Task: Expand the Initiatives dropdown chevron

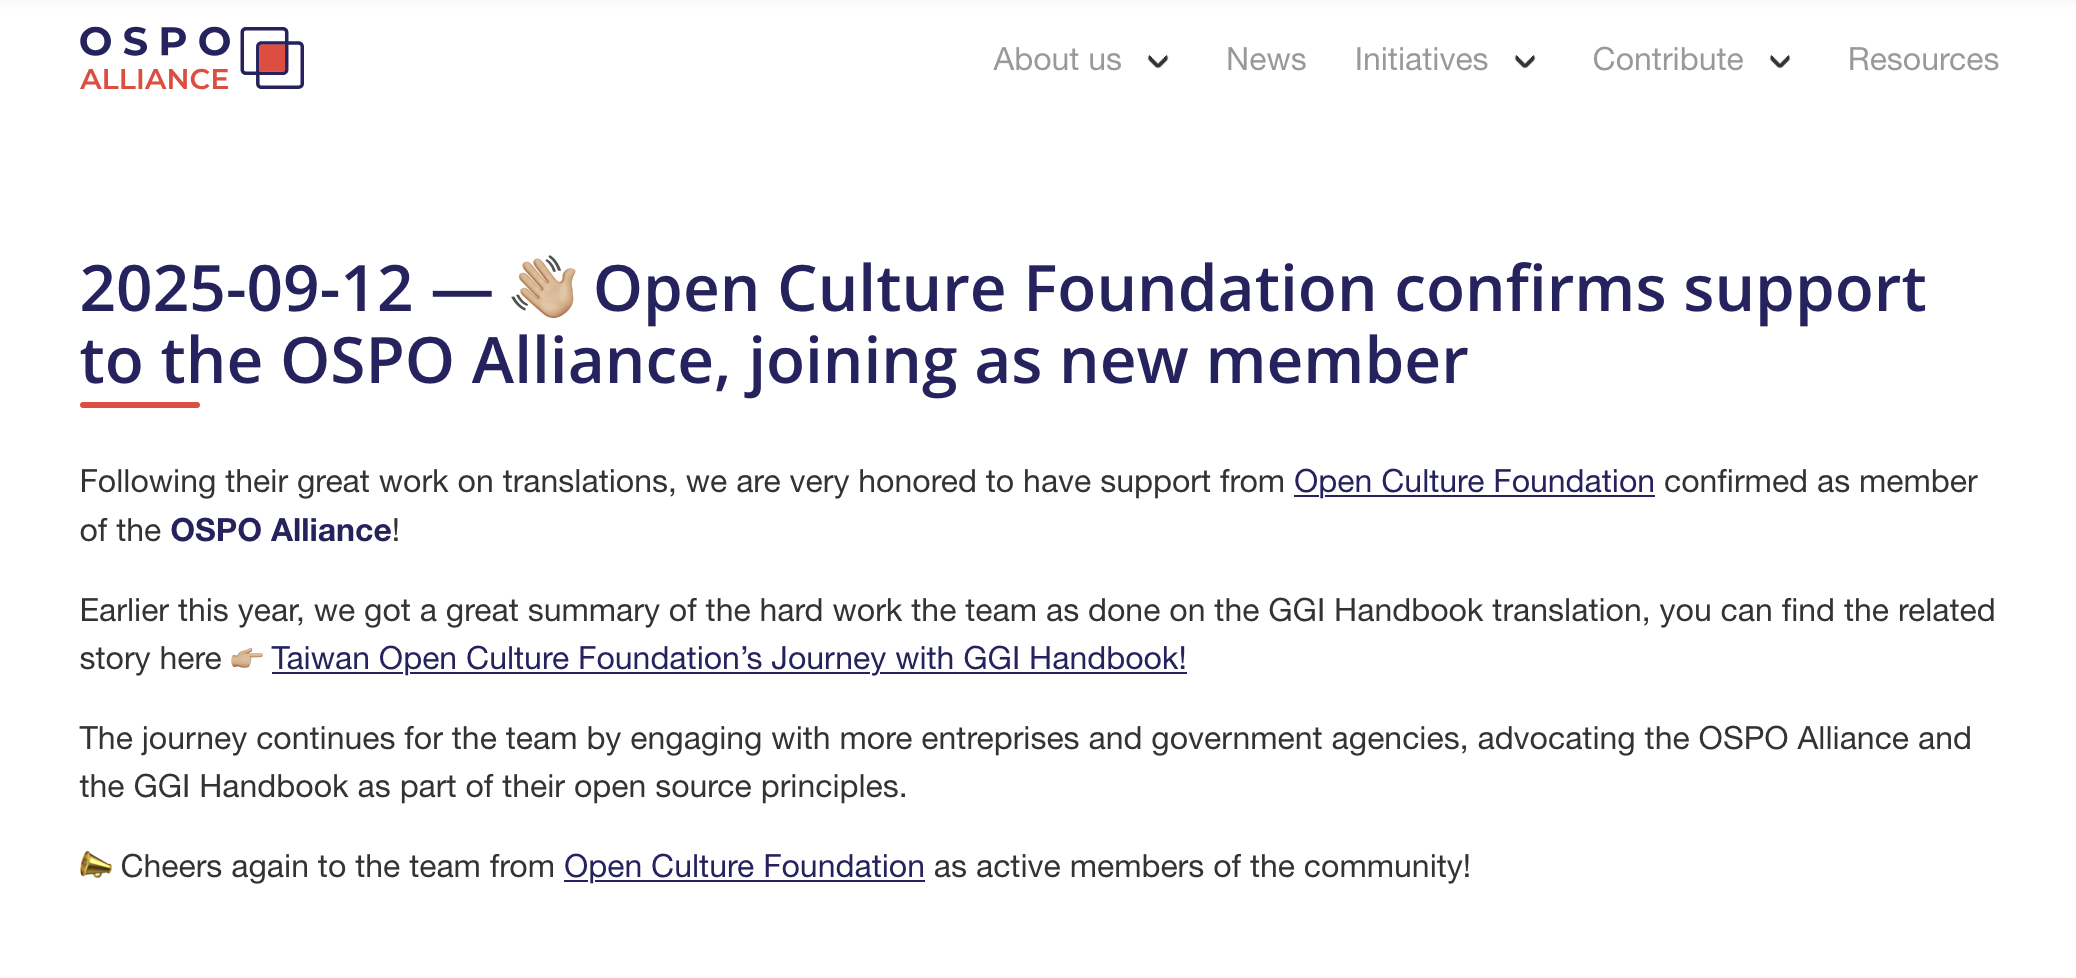Action: 1524,63
